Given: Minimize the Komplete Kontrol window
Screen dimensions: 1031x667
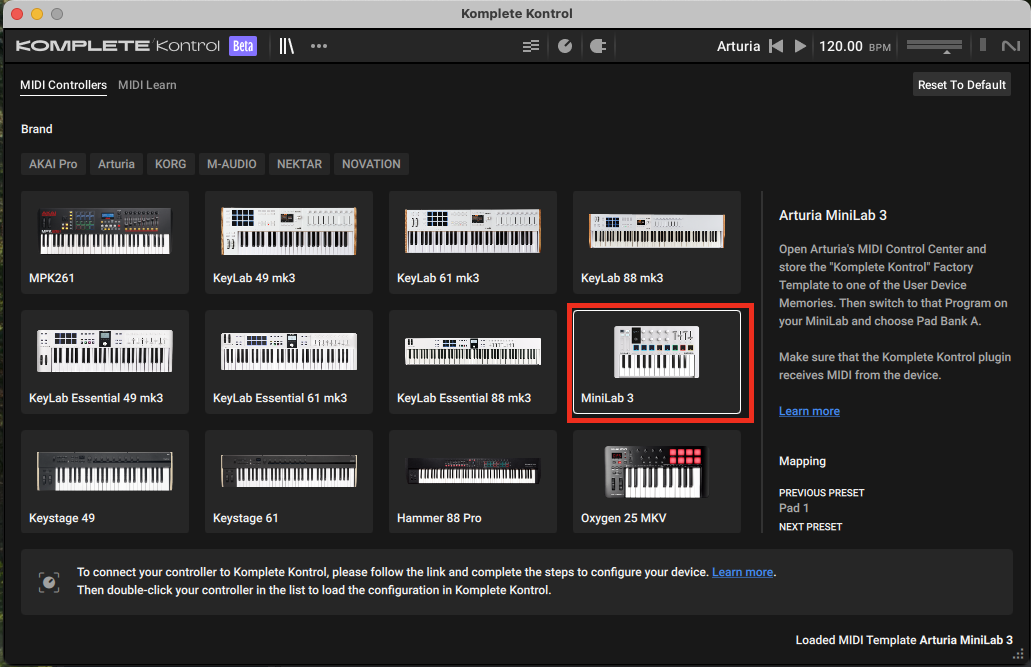Looking at the screenshot, I should click(x=37, y=14).
